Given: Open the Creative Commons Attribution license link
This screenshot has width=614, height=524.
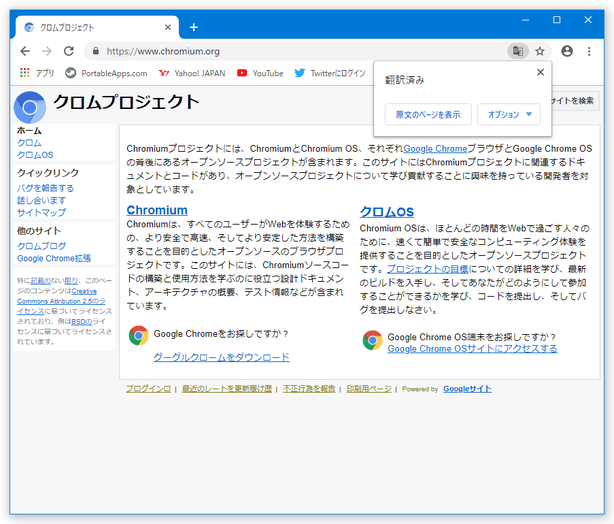Looking at the screenshot, I should 61,301.
